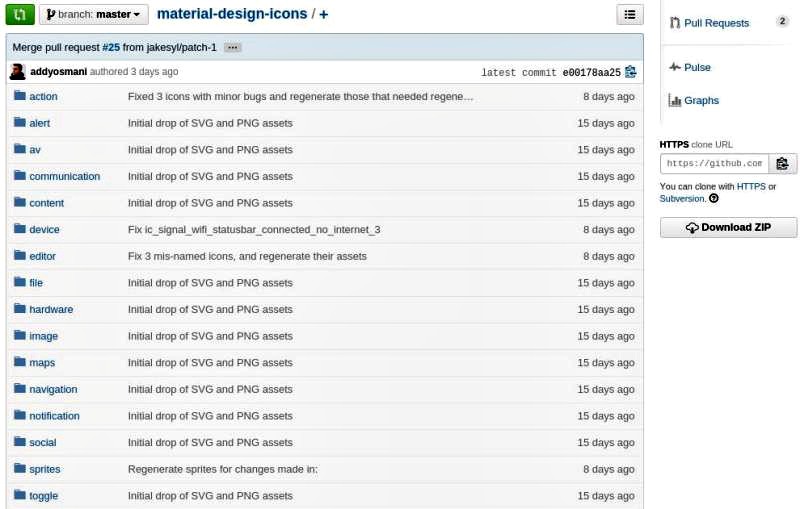
Task: Open commit 'Fixed 3 icons with minor bugs'
Action: click(x=301, y=96)
